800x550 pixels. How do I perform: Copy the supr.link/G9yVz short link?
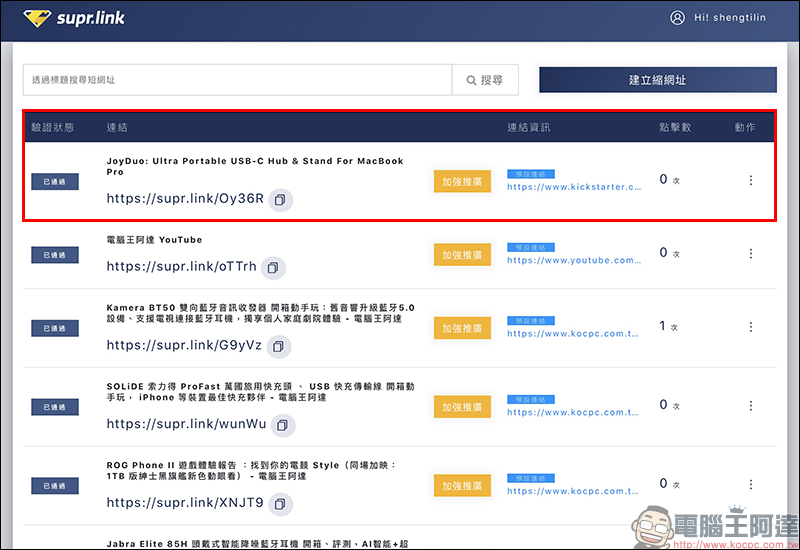pos(279,347)
